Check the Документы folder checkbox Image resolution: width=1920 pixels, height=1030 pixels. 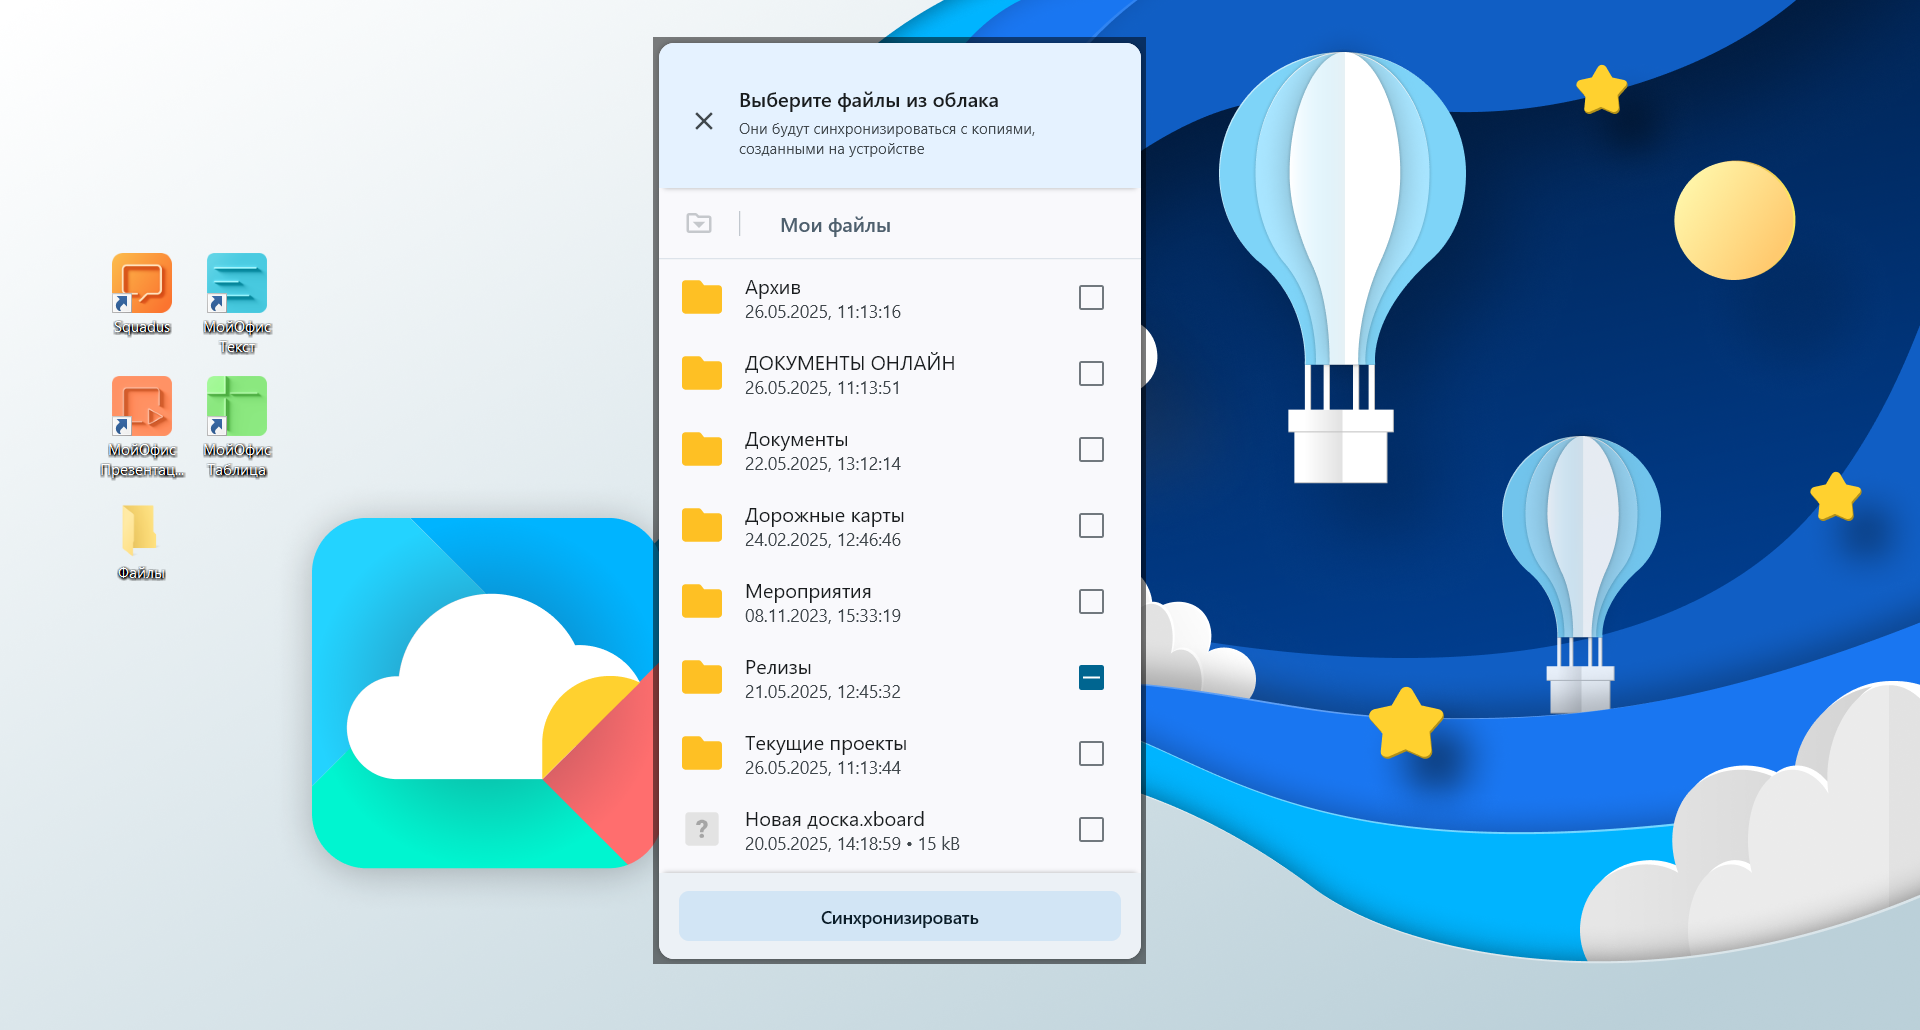point(1091,450)
